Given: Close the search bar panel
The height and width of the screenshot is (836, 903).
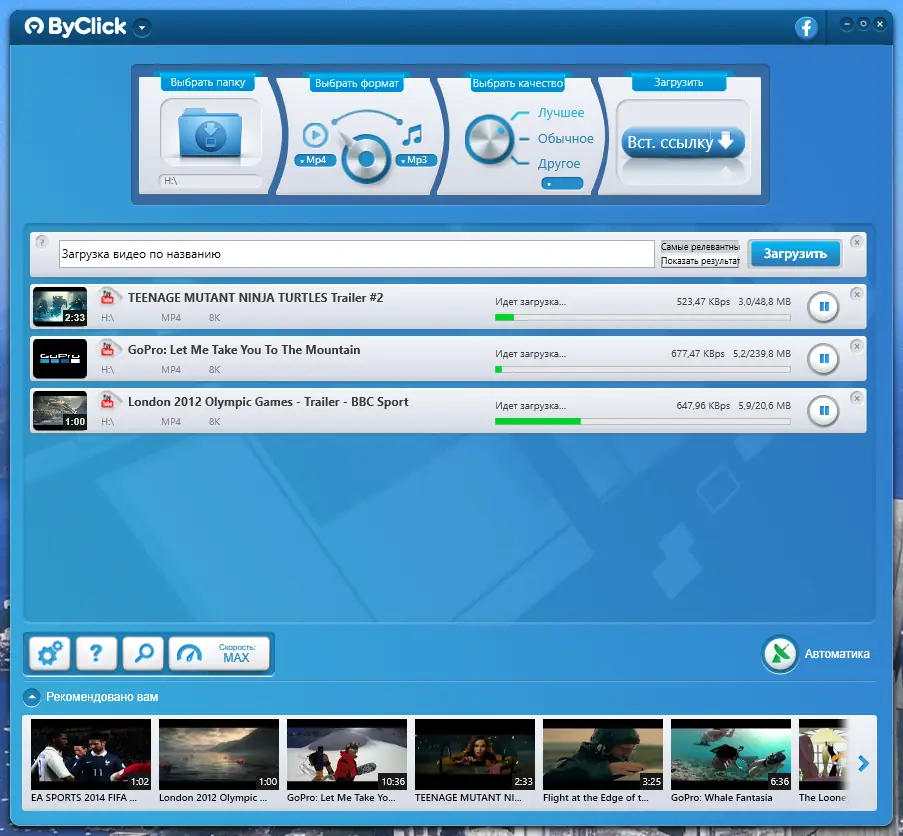Looking at the screenshot, I should click(x=856, y=242).
